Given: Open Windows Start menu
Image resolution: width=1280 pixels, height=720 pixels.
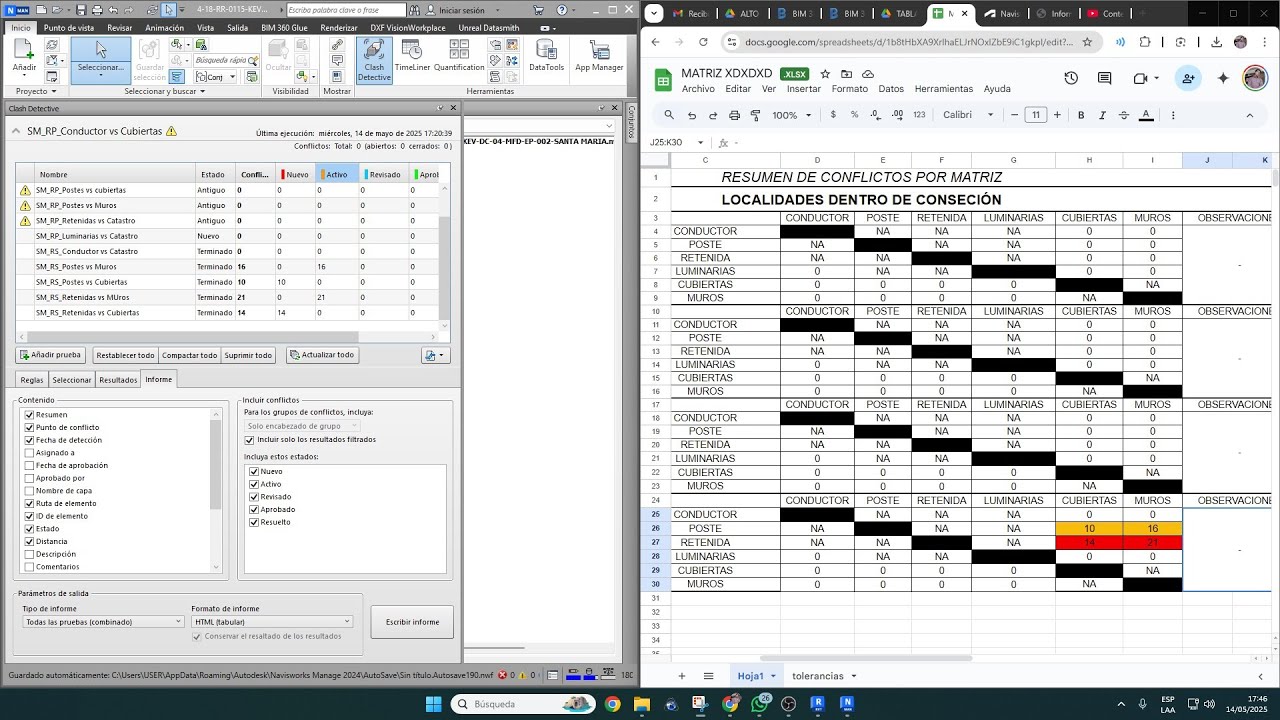Looking at the screenshot, I should [433, 704].
